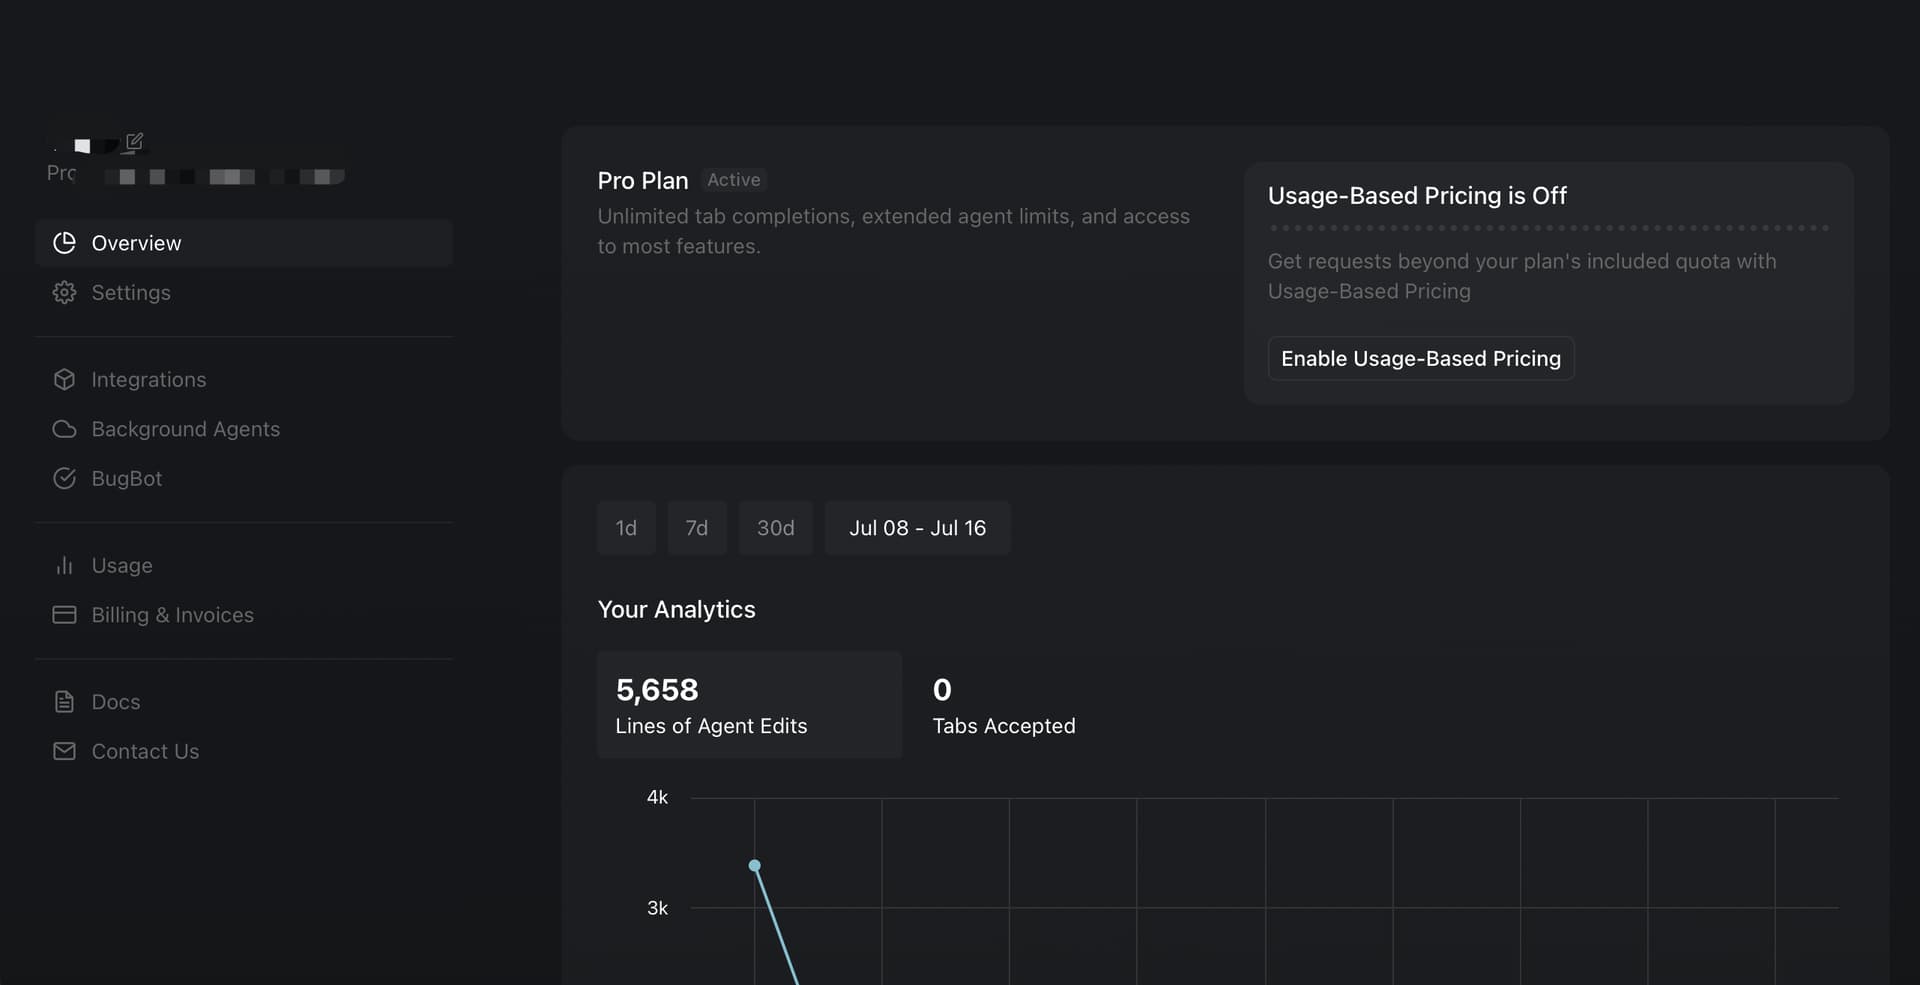Image resolution: width=1920 pixels, height=985 pixels.
Task: Enable Usage-Based Pricing
Action: [x=1421, y=358]
